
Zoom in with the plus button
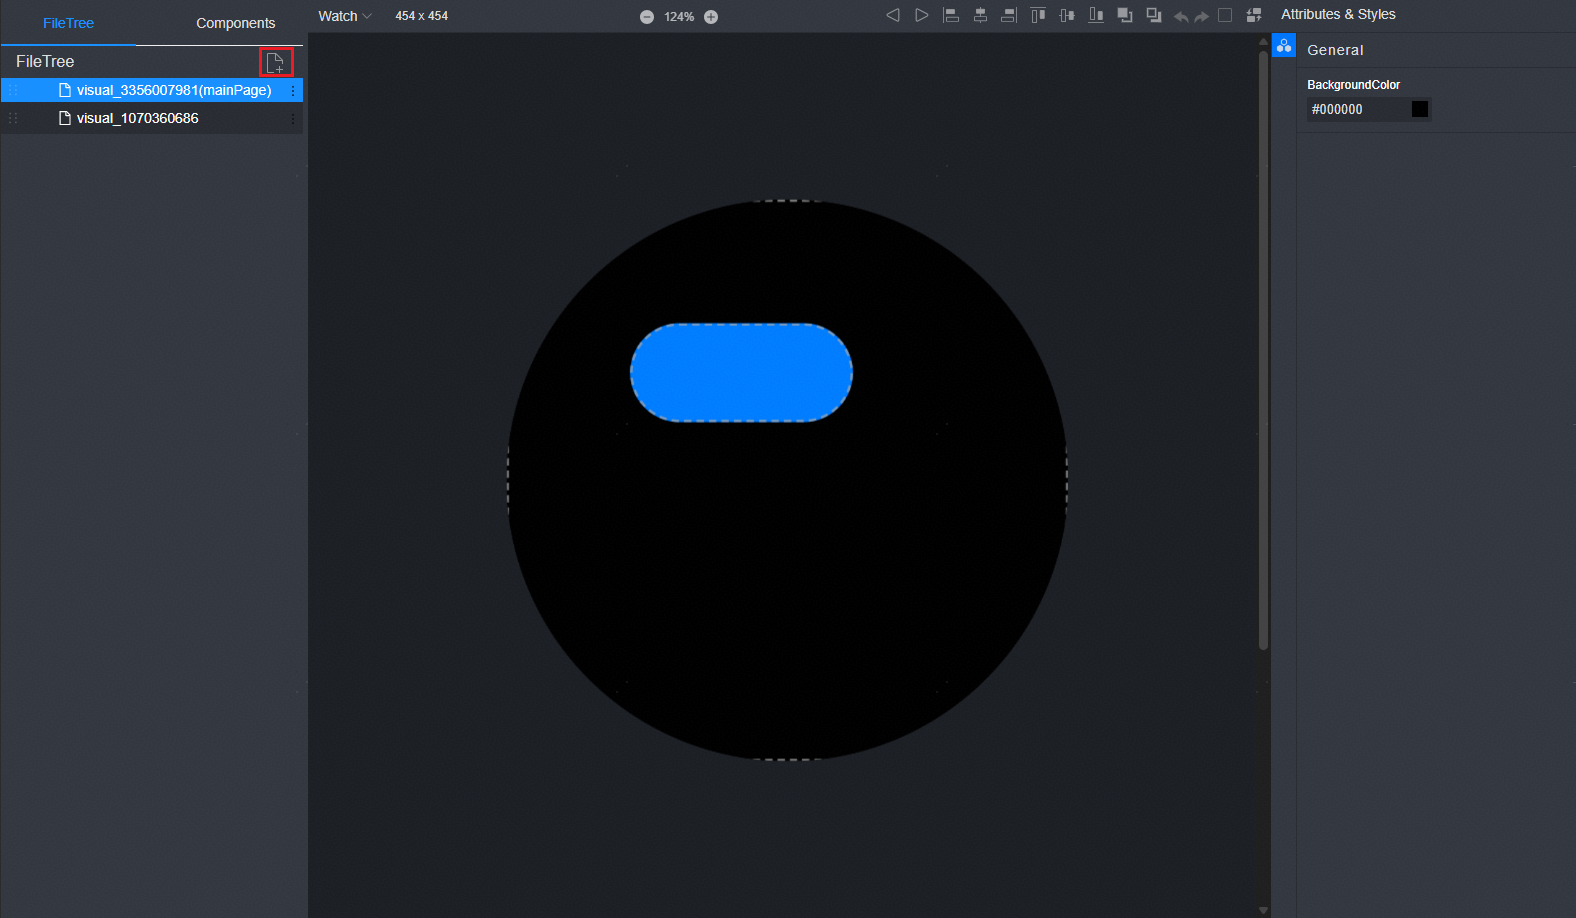click(711, 17)
